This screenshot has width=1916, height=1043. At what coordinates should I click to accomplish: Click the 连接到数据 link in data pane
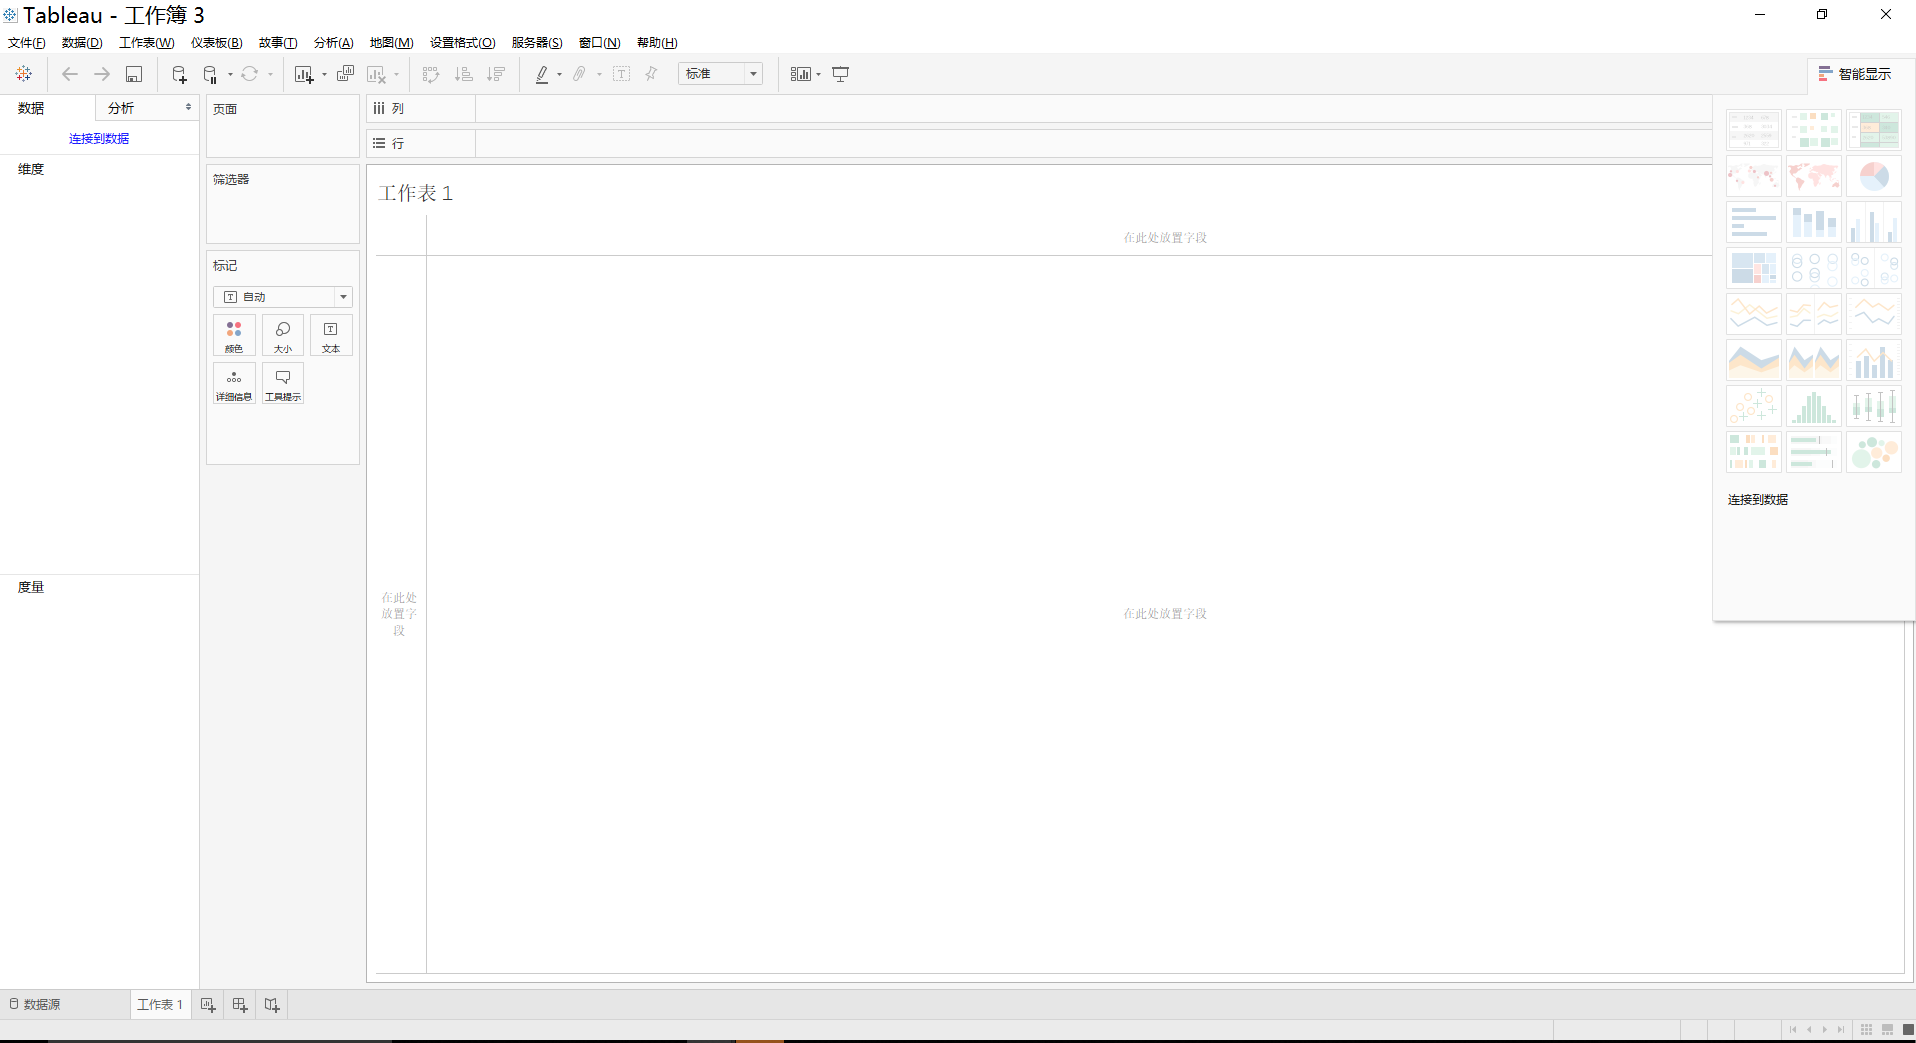click(99, 139)
